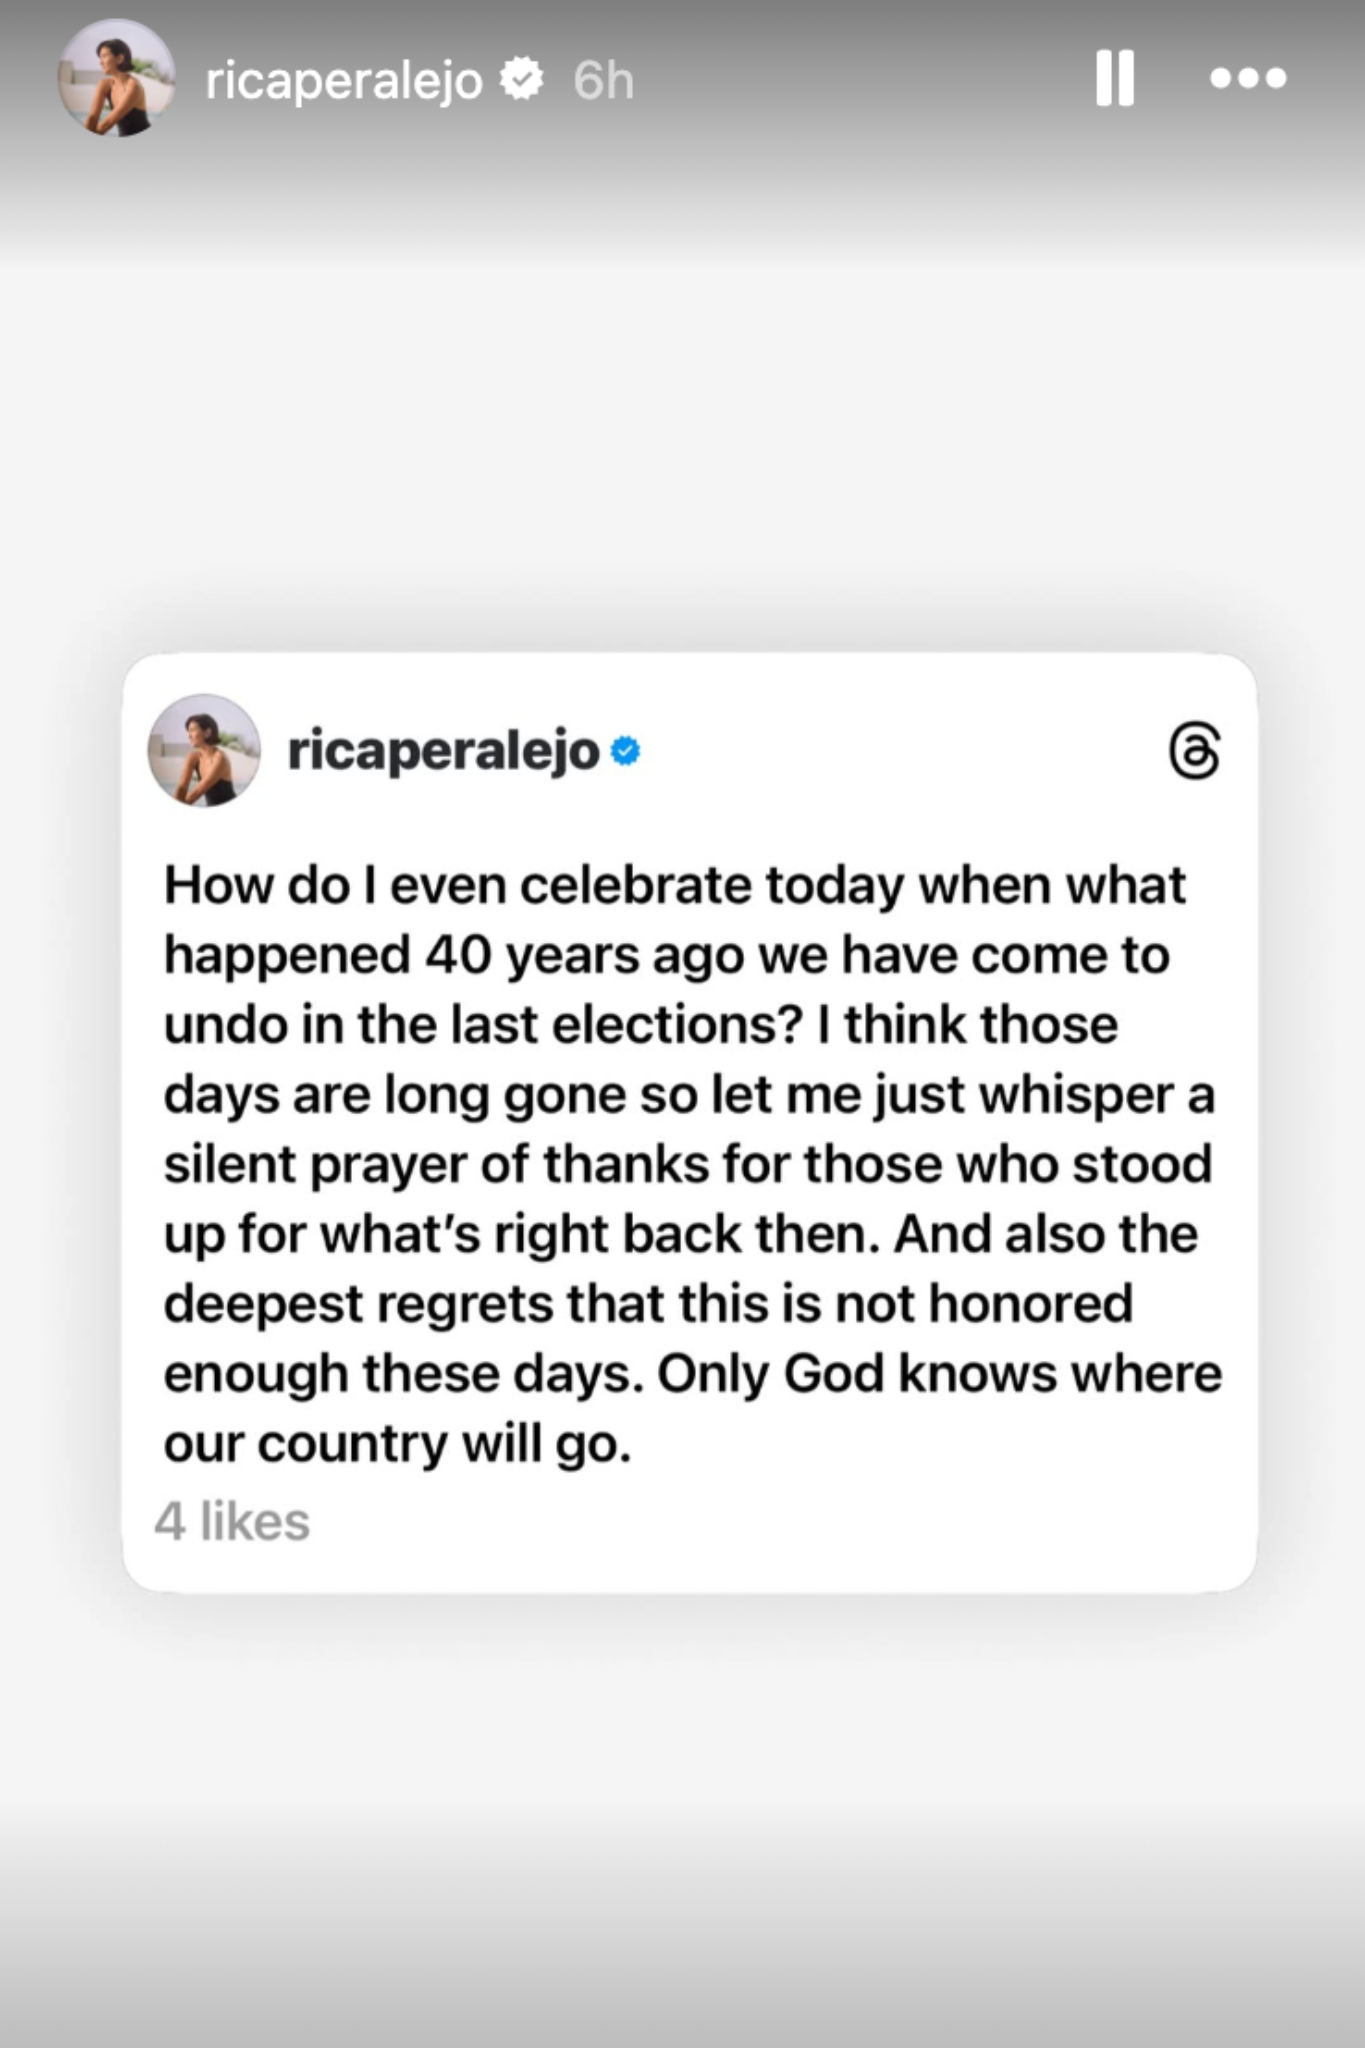Tap "our country will go." ending line

coord(398,1444)
